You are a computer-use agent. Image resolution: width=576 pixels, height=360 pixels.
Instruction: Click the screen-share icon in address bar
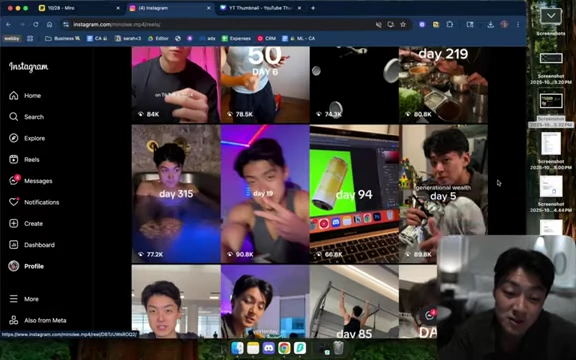[x=390, y=25]
